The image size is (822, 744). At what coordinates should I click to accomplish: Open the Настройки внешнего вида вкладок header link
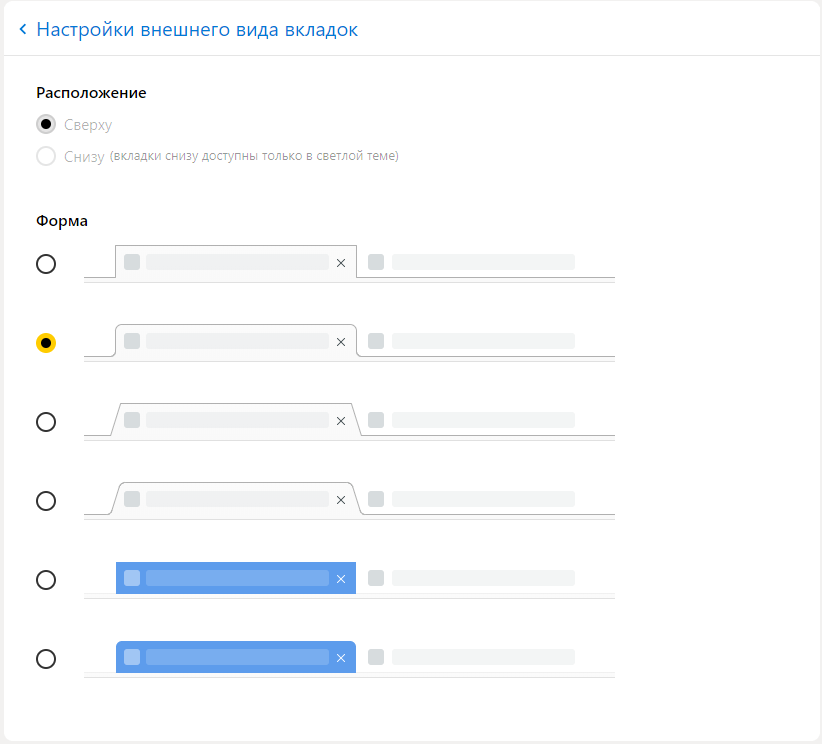[x=197, y=30]
